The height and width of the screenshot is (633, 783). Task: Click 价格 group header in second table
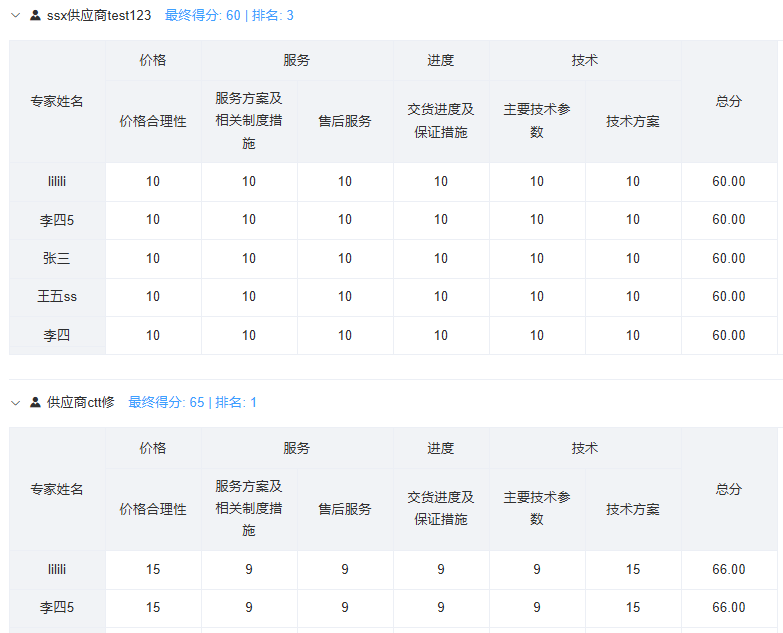point(153,448)
